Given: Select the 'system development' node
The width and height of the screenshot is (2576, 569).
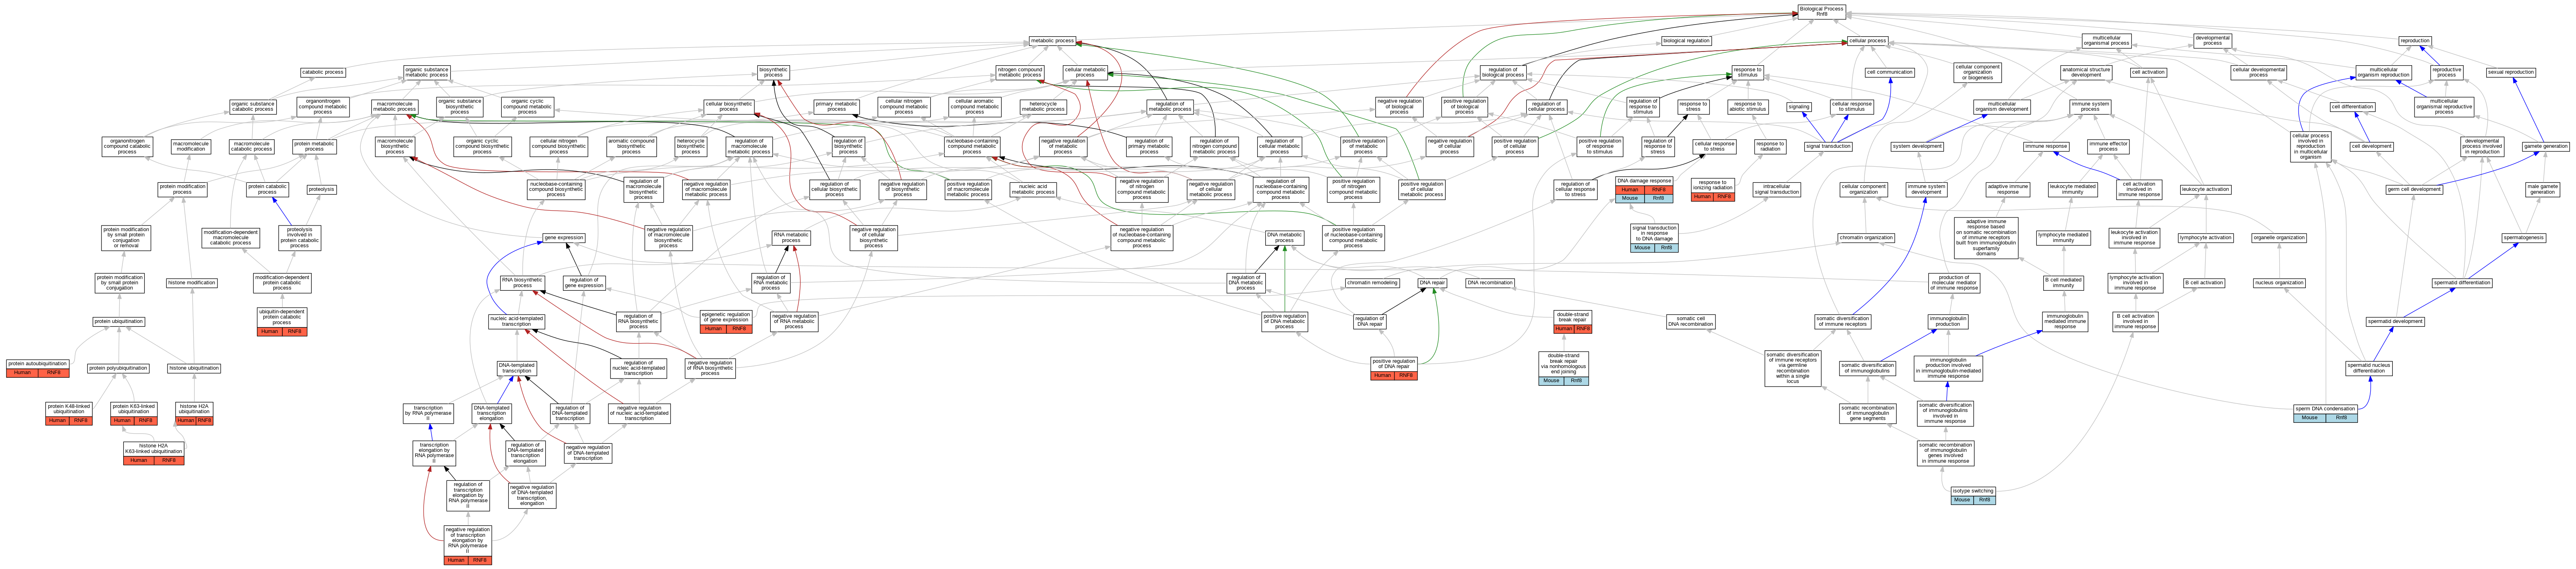Looking at the screenshot, I should tap(1917, 146).
